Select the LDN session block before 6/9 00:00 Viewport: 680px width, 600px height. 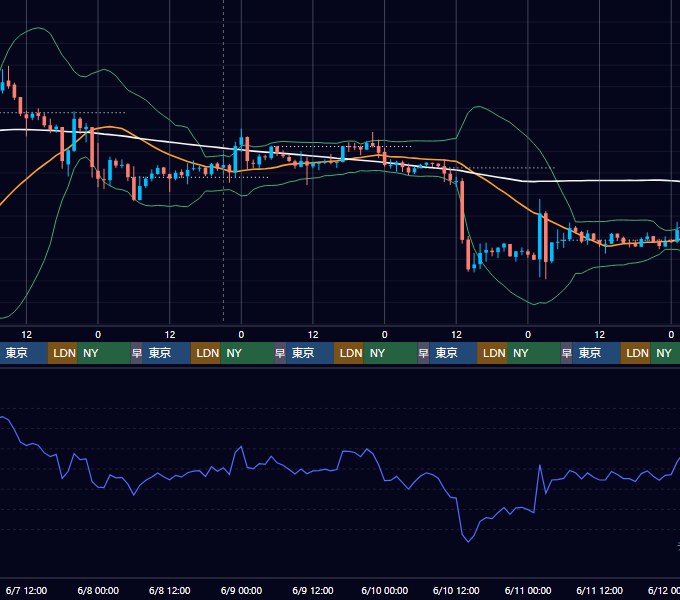(206, 353)
